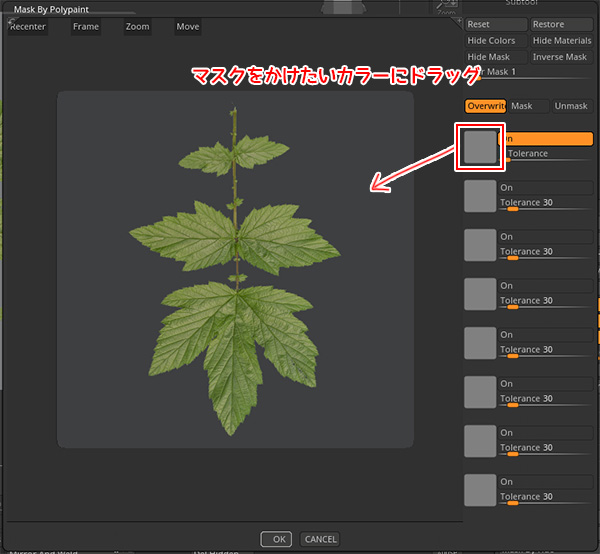Select the bottom-most color swatch

pyautogui.click(x=481, y=489)
